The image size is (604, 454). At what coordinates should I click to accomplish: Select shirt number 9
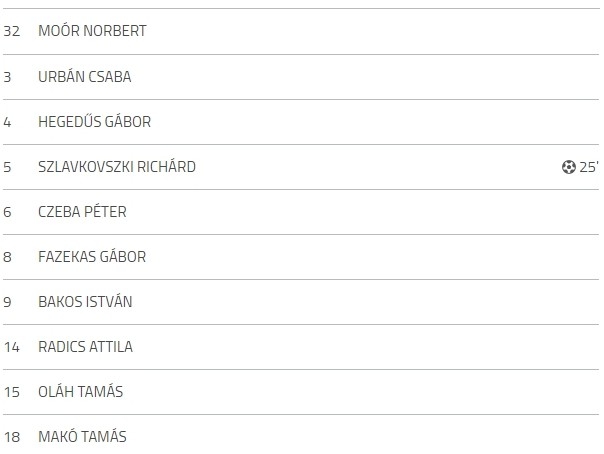7,302
